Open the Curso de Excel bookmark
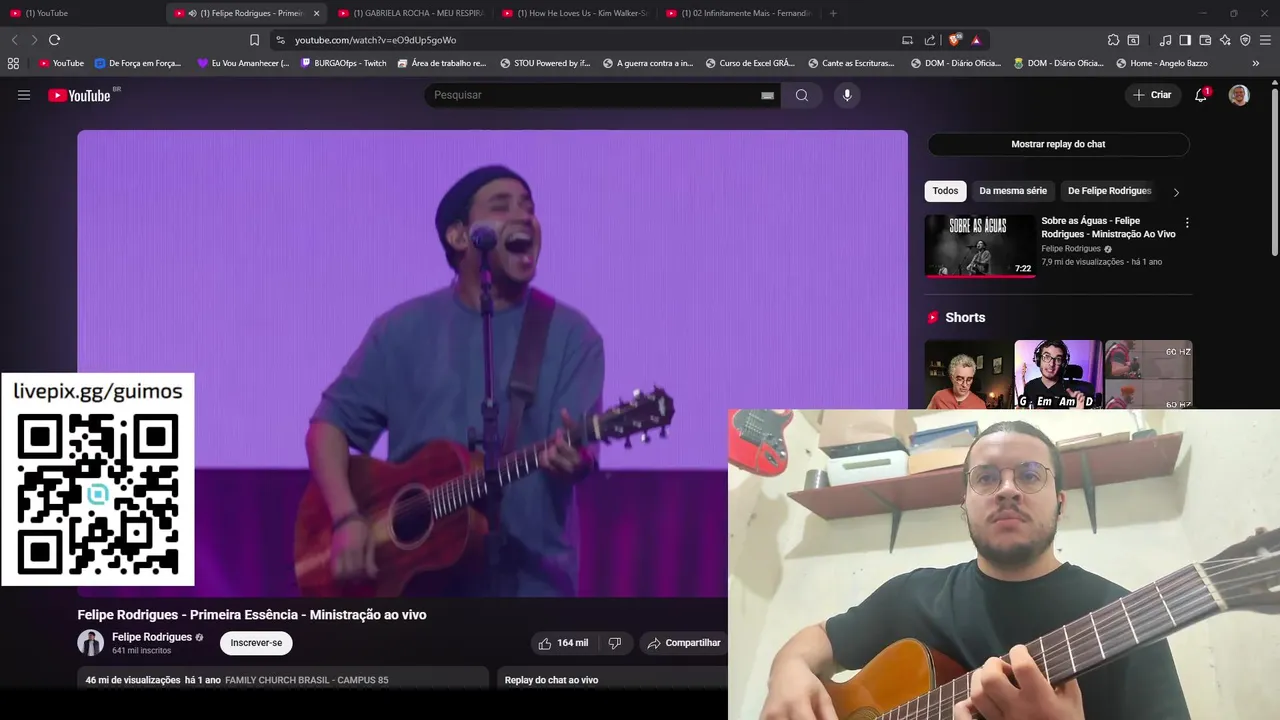Screen dimensions: 1280x720 click(750, 63)
